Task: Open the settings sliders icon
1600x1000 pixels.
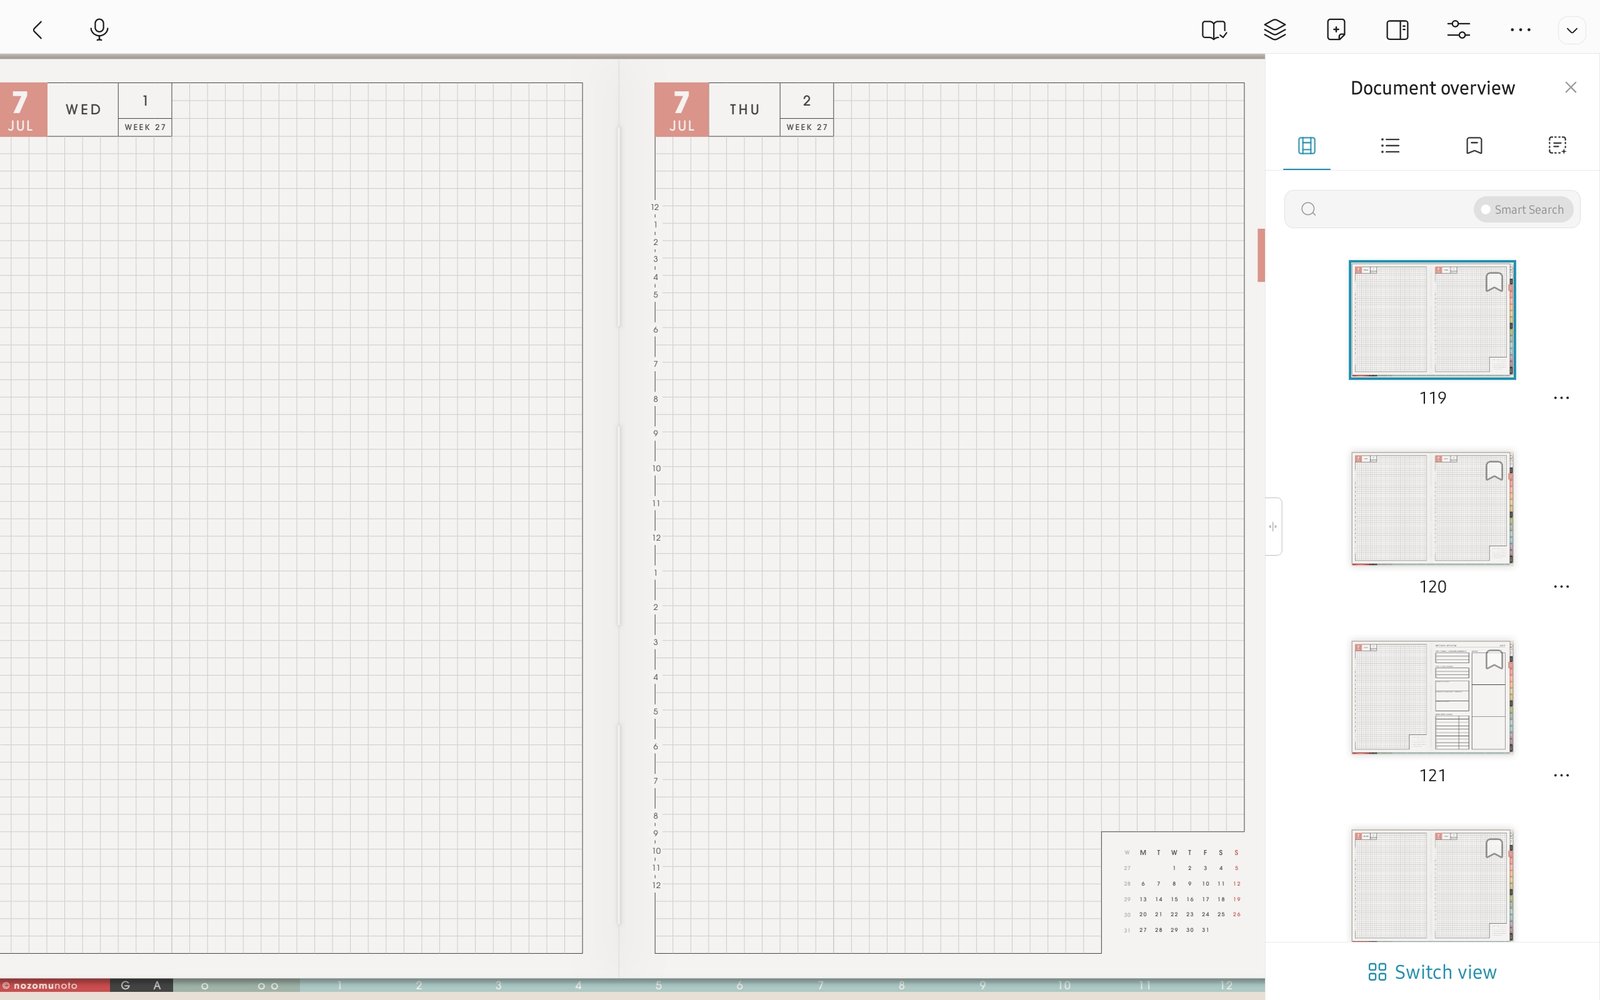Action: (x=1459, y=30)
